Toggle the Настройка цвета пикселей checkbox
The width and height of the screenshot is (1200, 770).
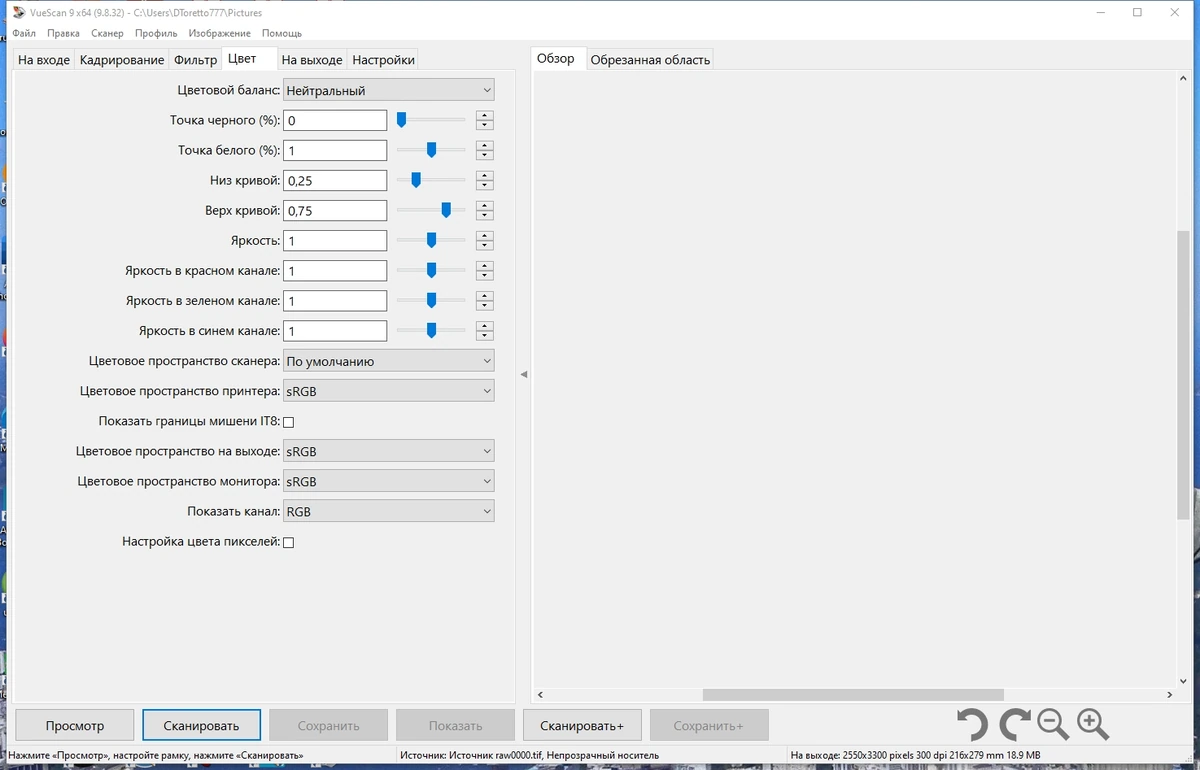[x=289, y=542]
